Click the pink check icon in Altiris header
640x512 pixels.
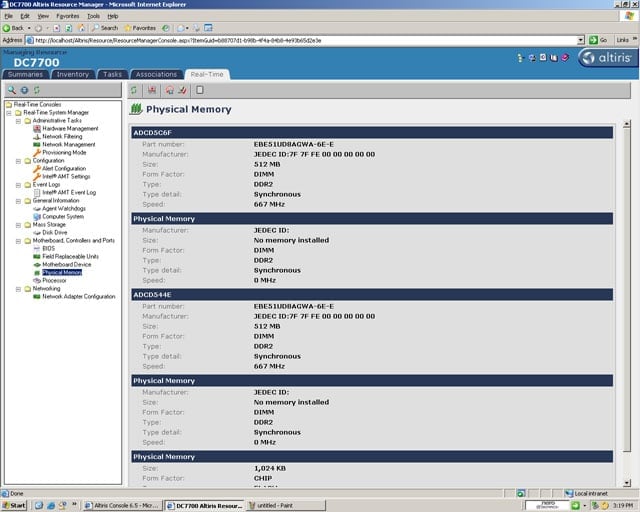click(x=565, y=58)
